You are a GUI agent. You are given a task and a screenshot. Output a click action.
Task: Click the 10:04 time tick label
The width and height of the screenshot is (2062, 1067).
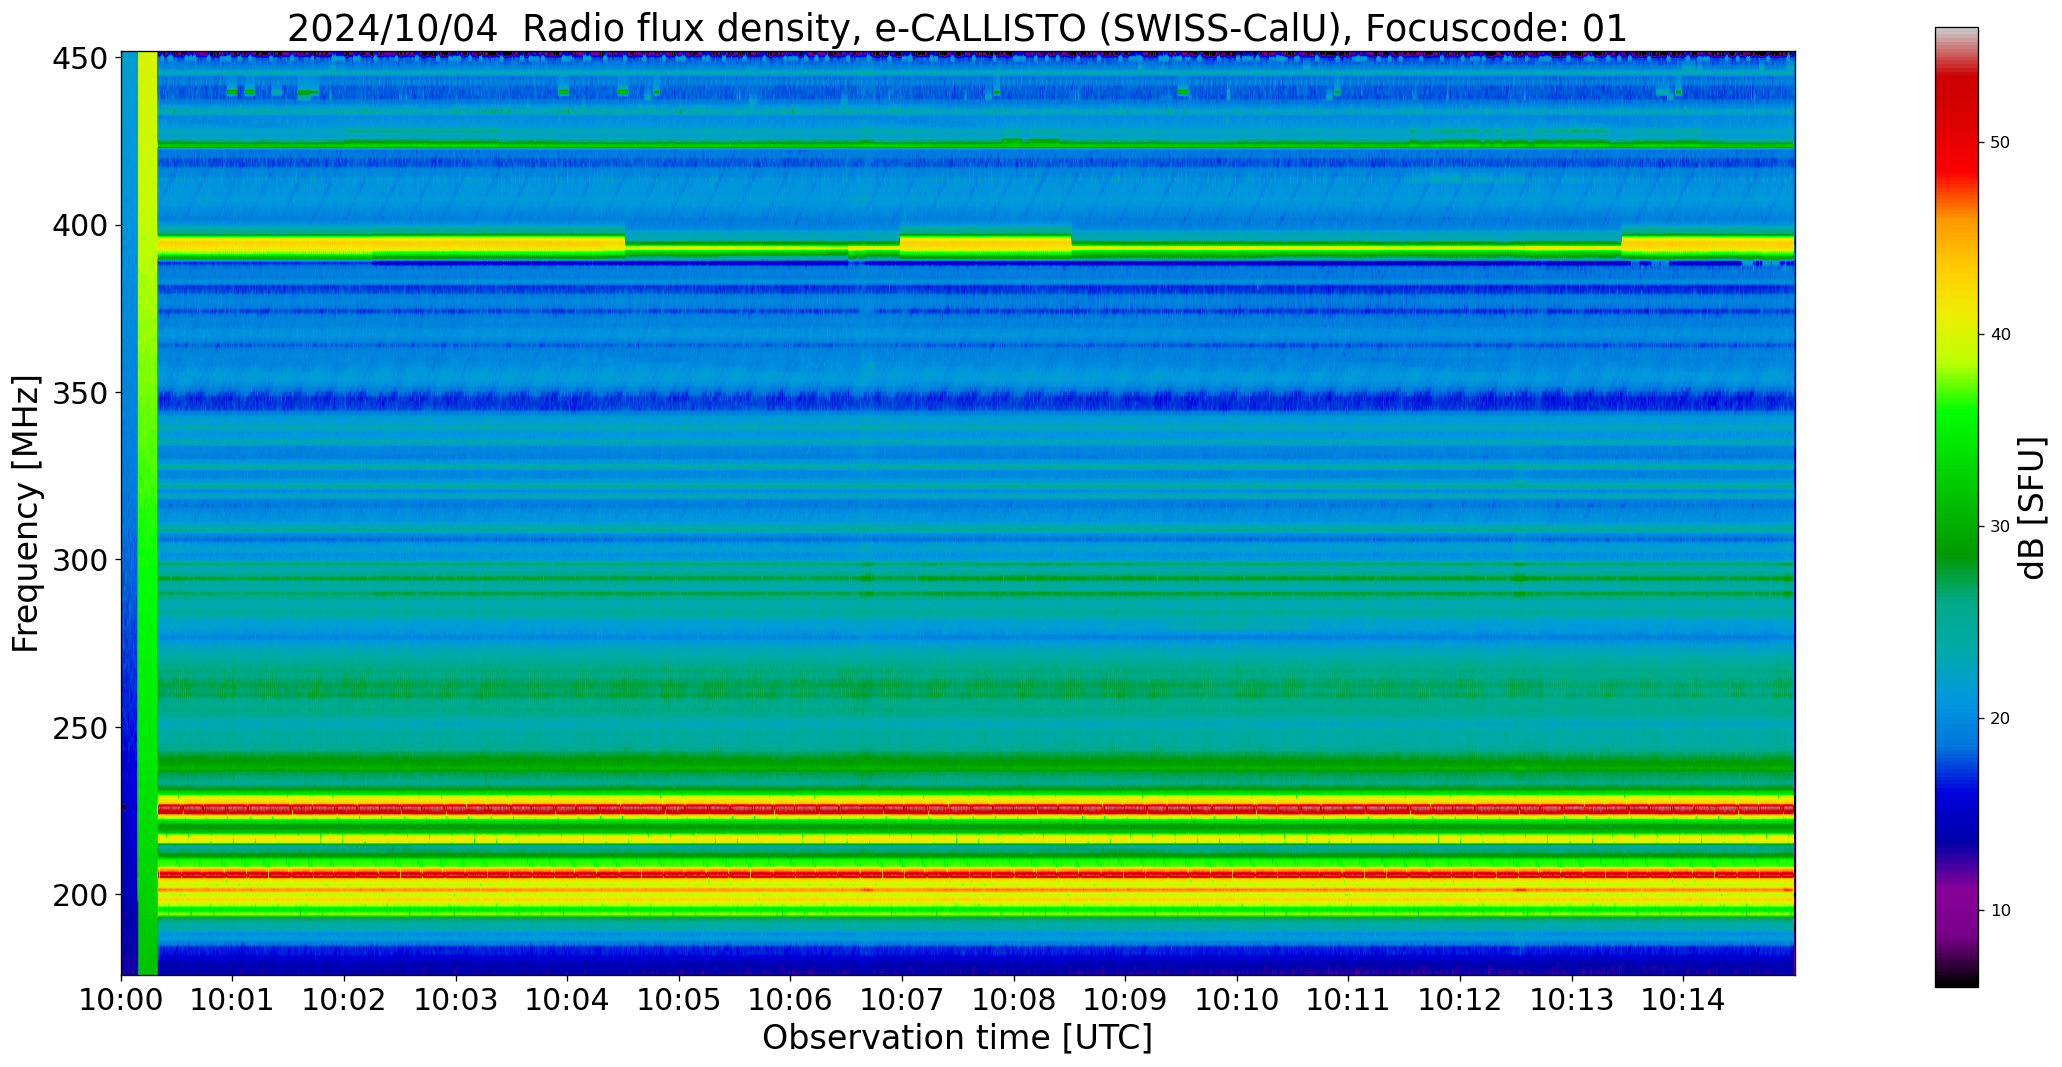568,1000
